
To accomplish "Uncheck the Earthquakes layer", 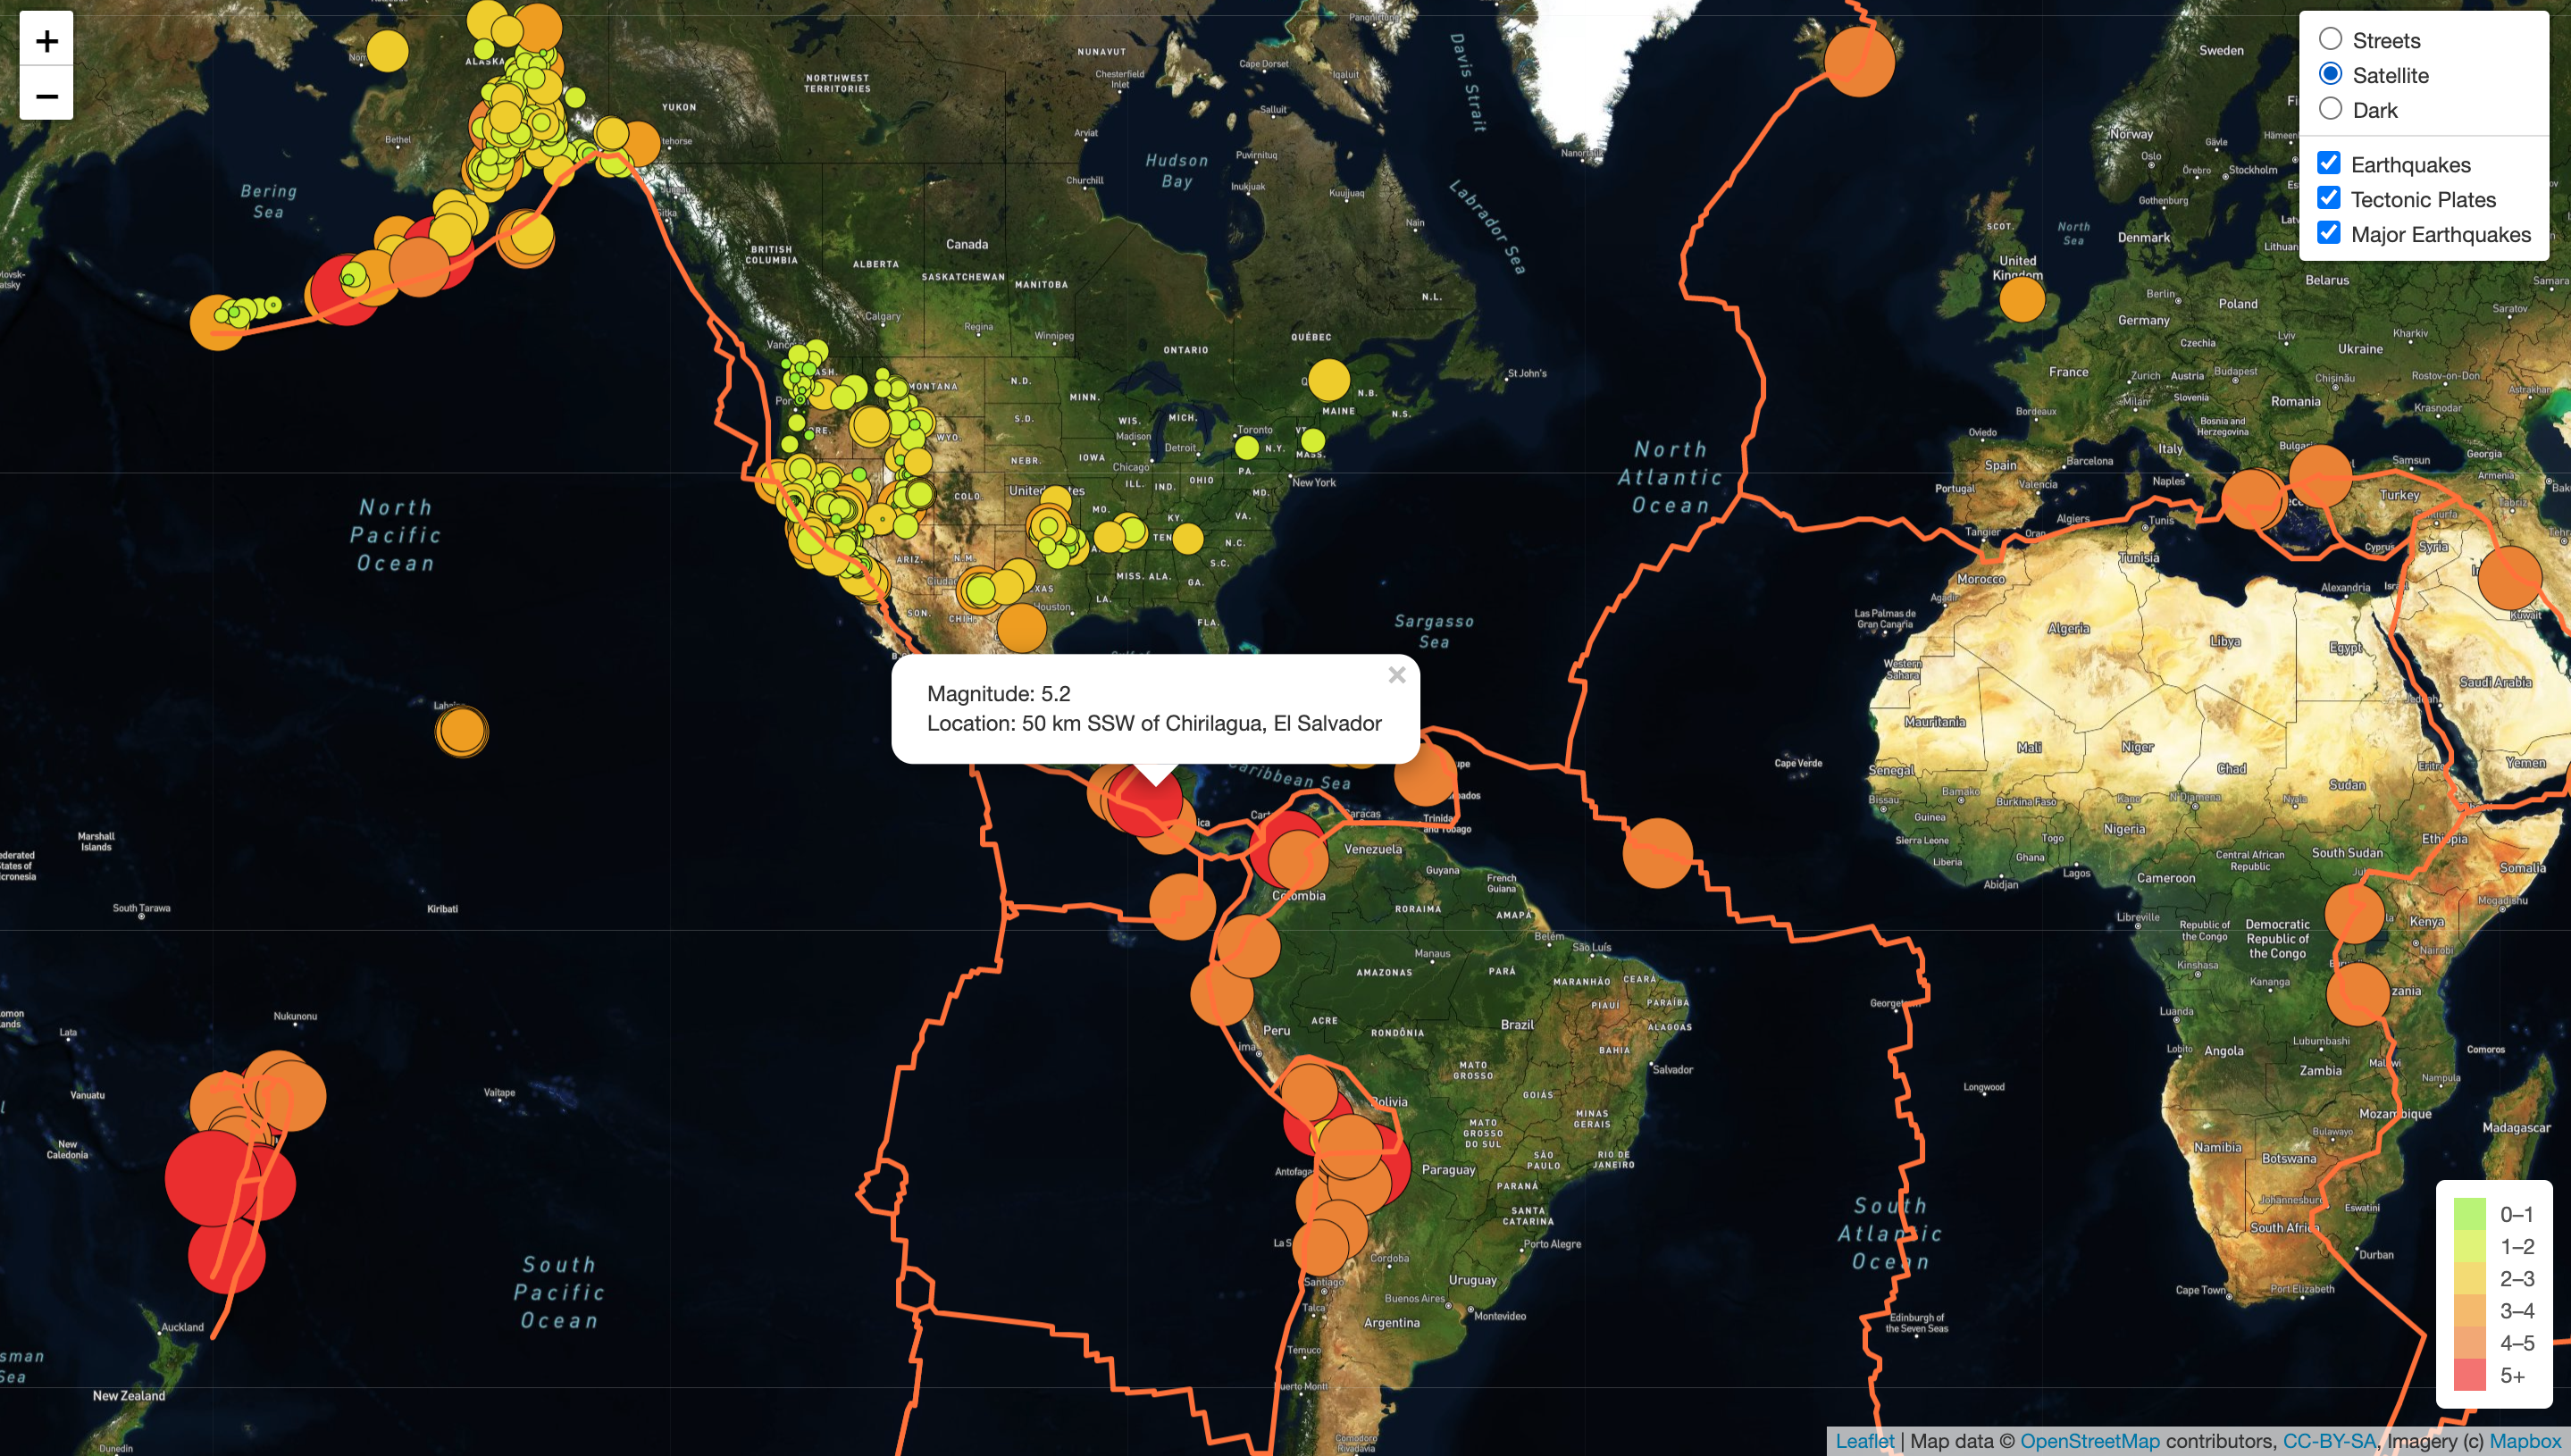I will [x=2330, y=163].
